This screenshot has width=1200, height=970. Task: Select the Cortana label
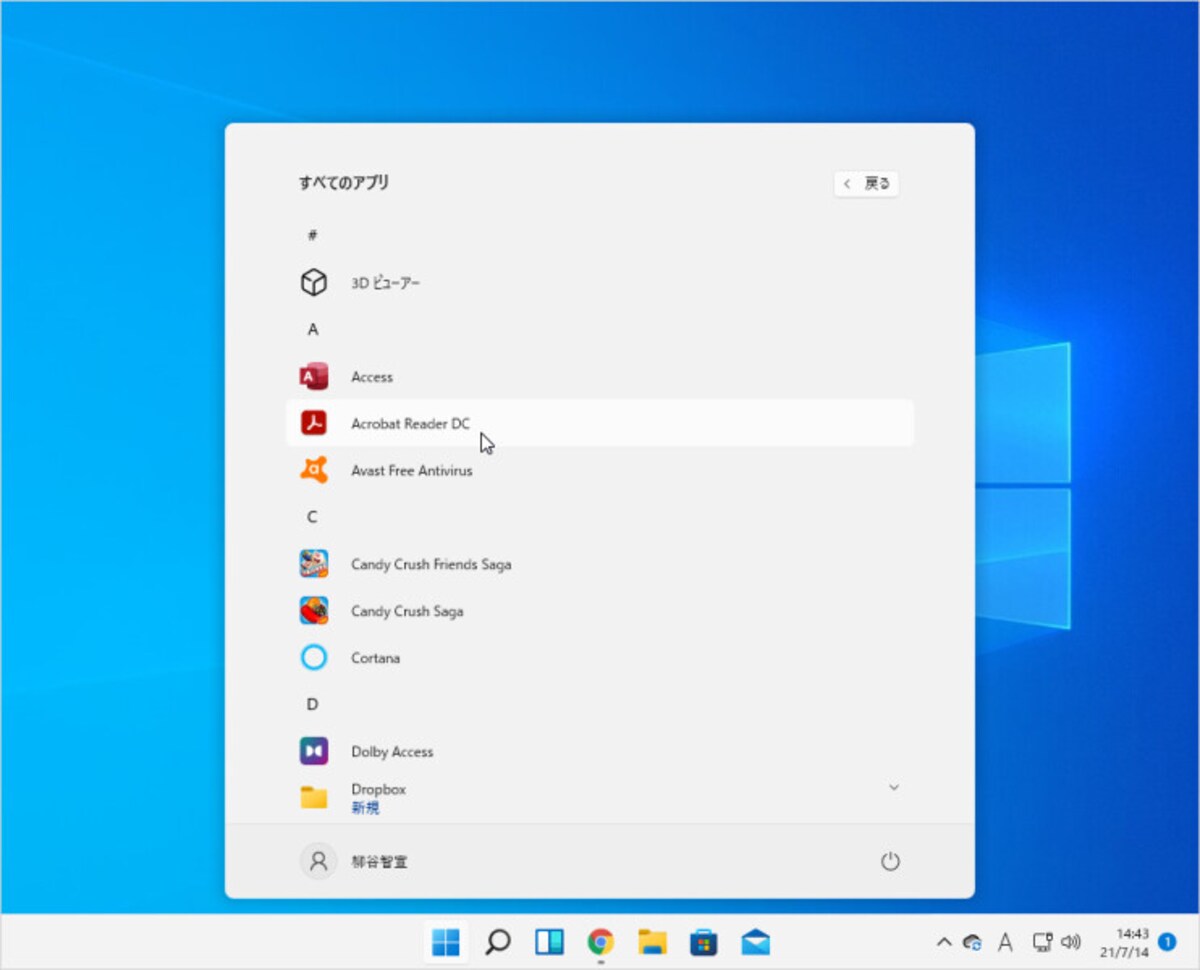click(375, 658)
